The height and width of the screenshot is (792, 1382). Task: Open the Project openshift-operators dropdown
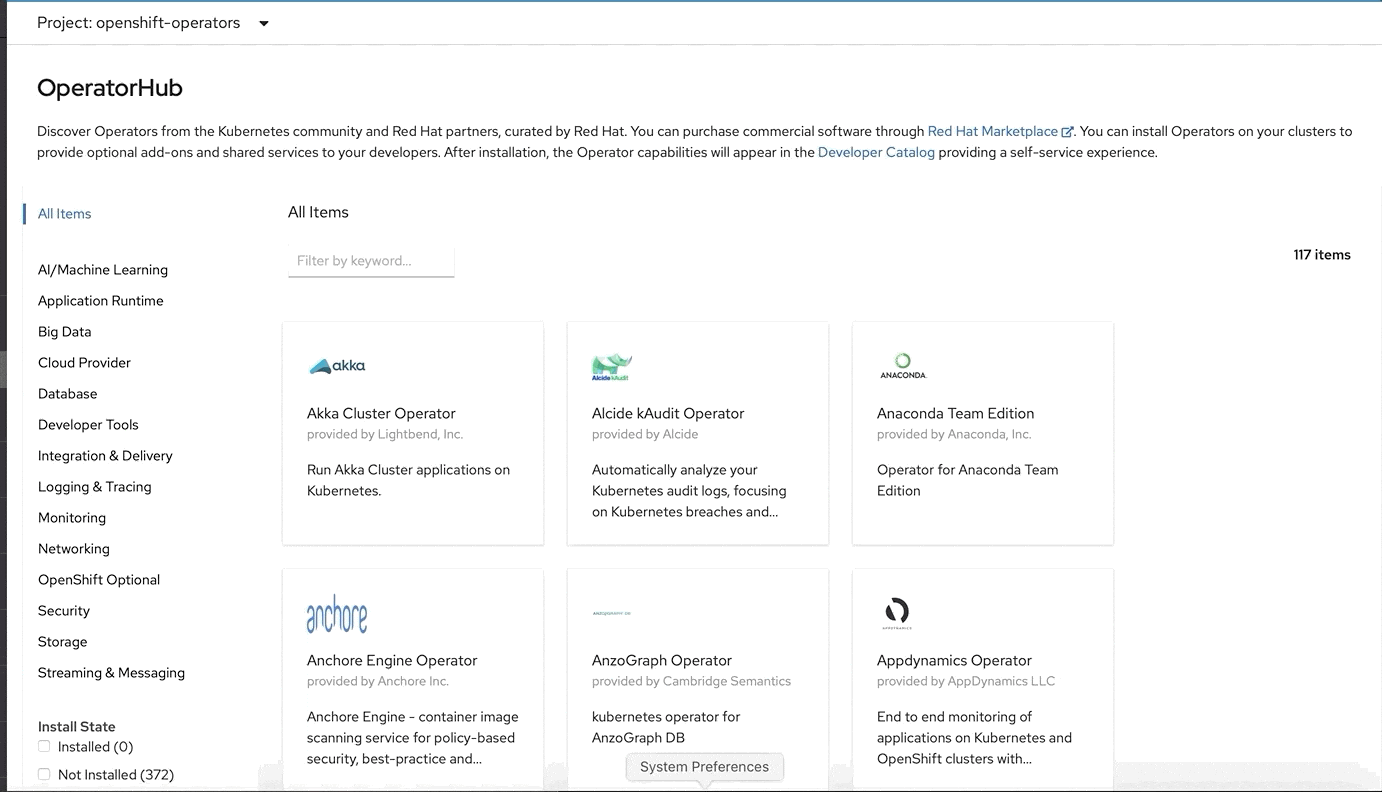[x=153, y=23]
